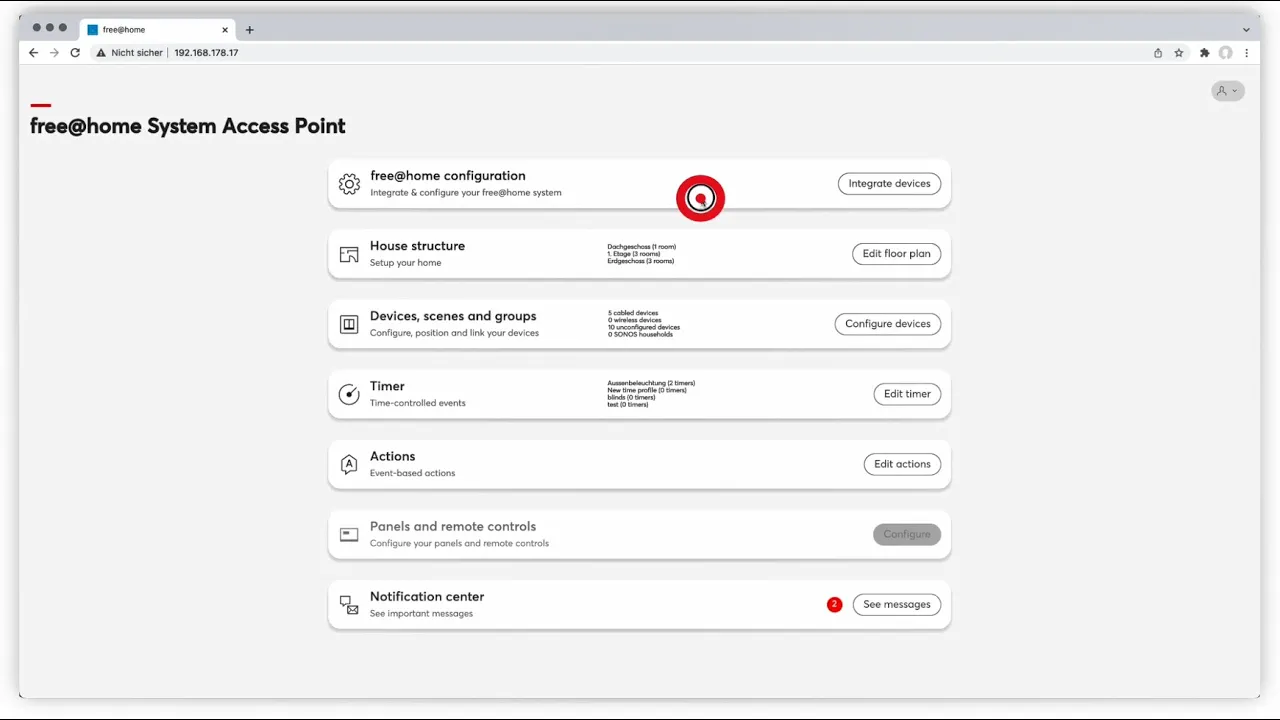1280x720 pixels.
Task: Open the Chrome three-dot menu
Action: point(1246,53)
